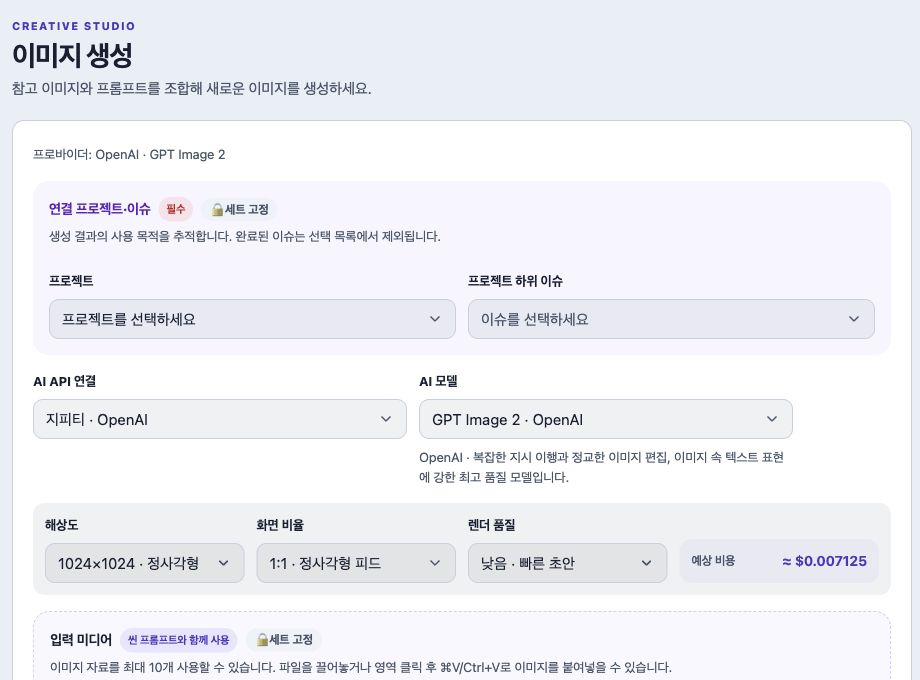Toggle the 세트 고정 lock for 연결 프로젝트·이슈
This screenshot has width=920, height=680.
point(240,209)
